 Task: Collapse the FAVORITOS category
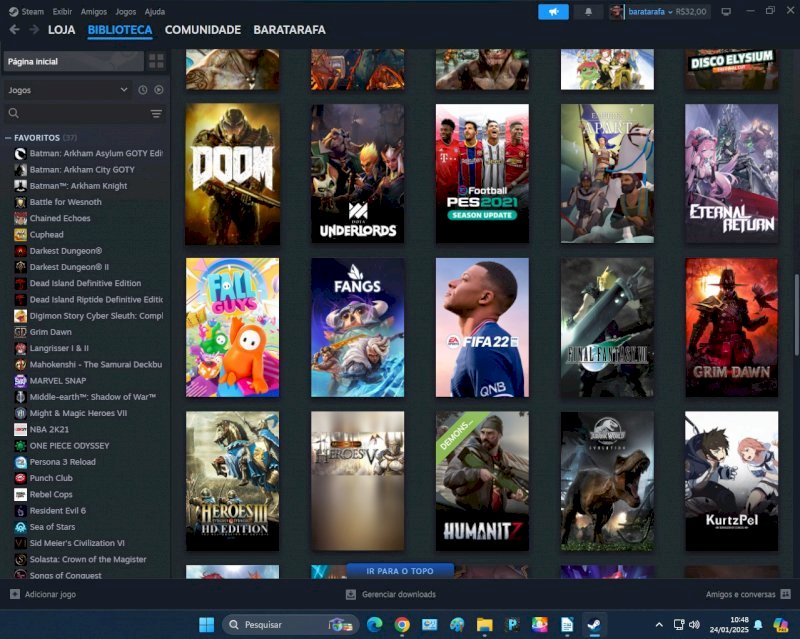(8, 138)
